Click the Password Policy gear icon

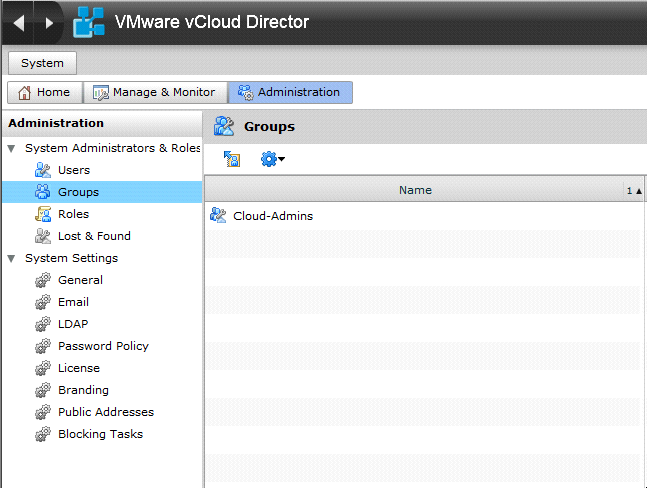click(43, 346)
